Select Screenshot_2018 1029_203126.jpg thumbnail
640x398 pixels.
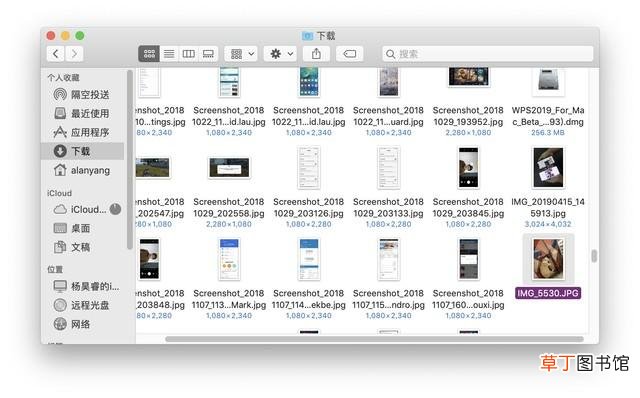(x=309, y=167)
